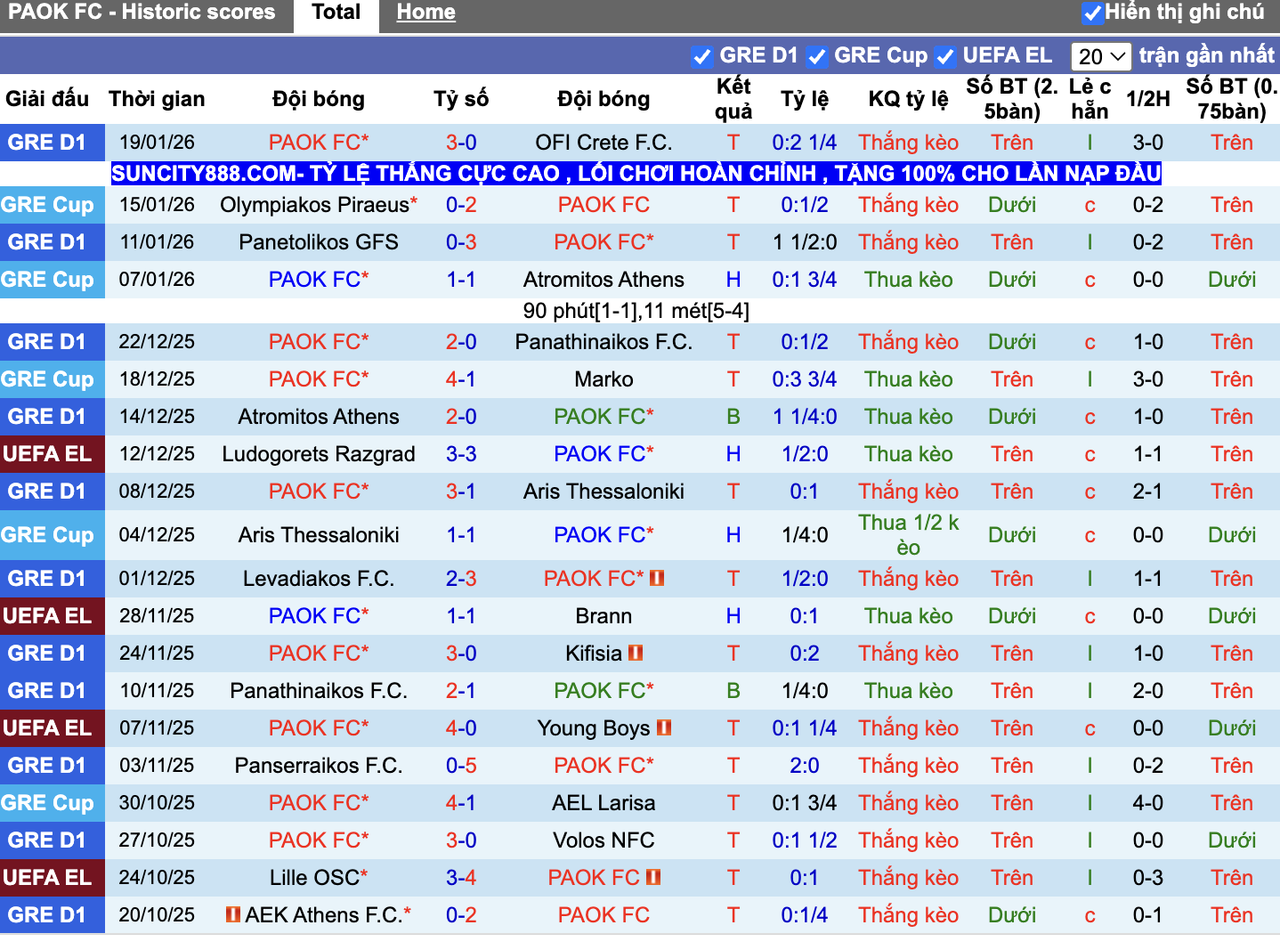Viewport: 1280px width, 935px height.
Task: Click the date 07/01/26
Action: click(x=157, y=280)
